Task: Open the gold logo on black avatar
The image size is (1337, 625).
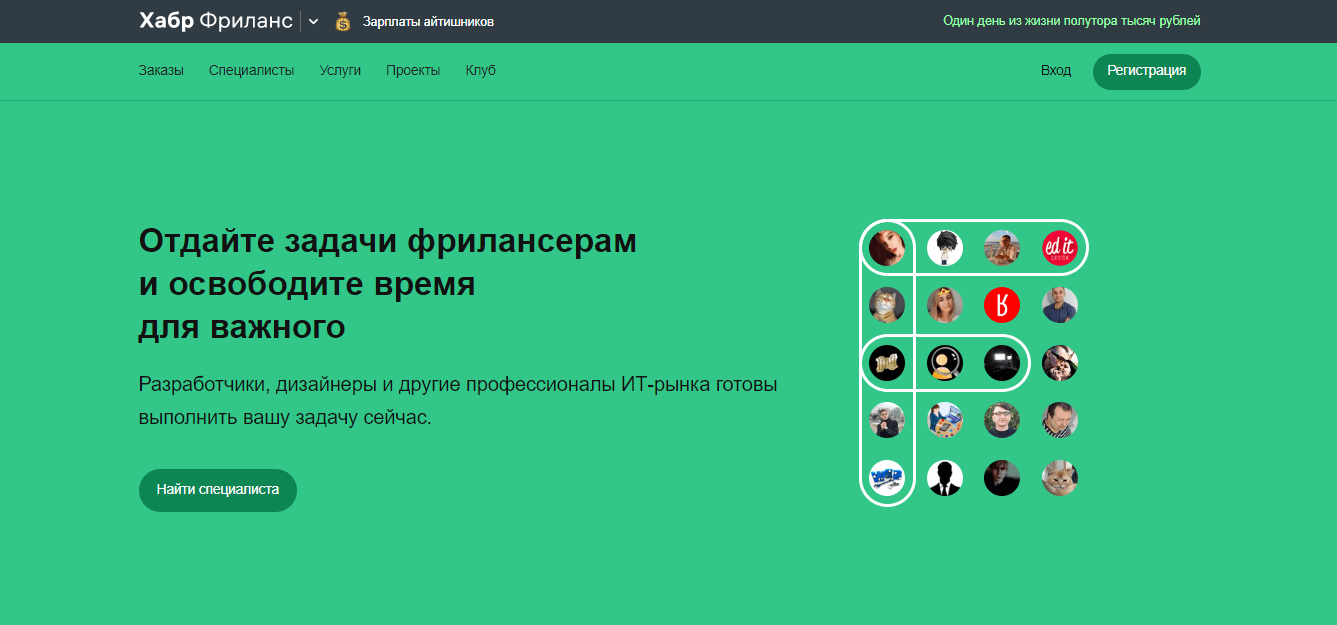Action: point(887,363)
